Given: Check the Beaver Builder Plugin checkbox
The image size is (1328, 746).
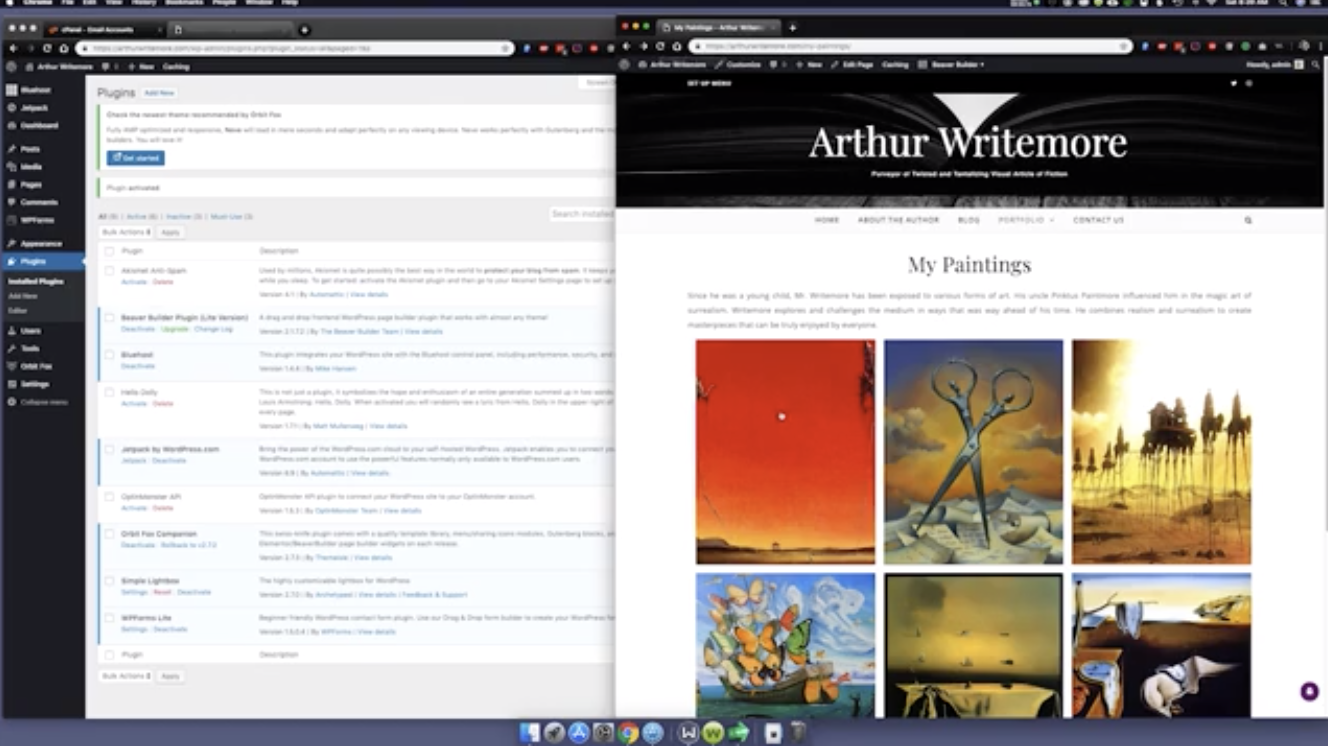Looking at the screenshot, I should [x=110, y=317].
